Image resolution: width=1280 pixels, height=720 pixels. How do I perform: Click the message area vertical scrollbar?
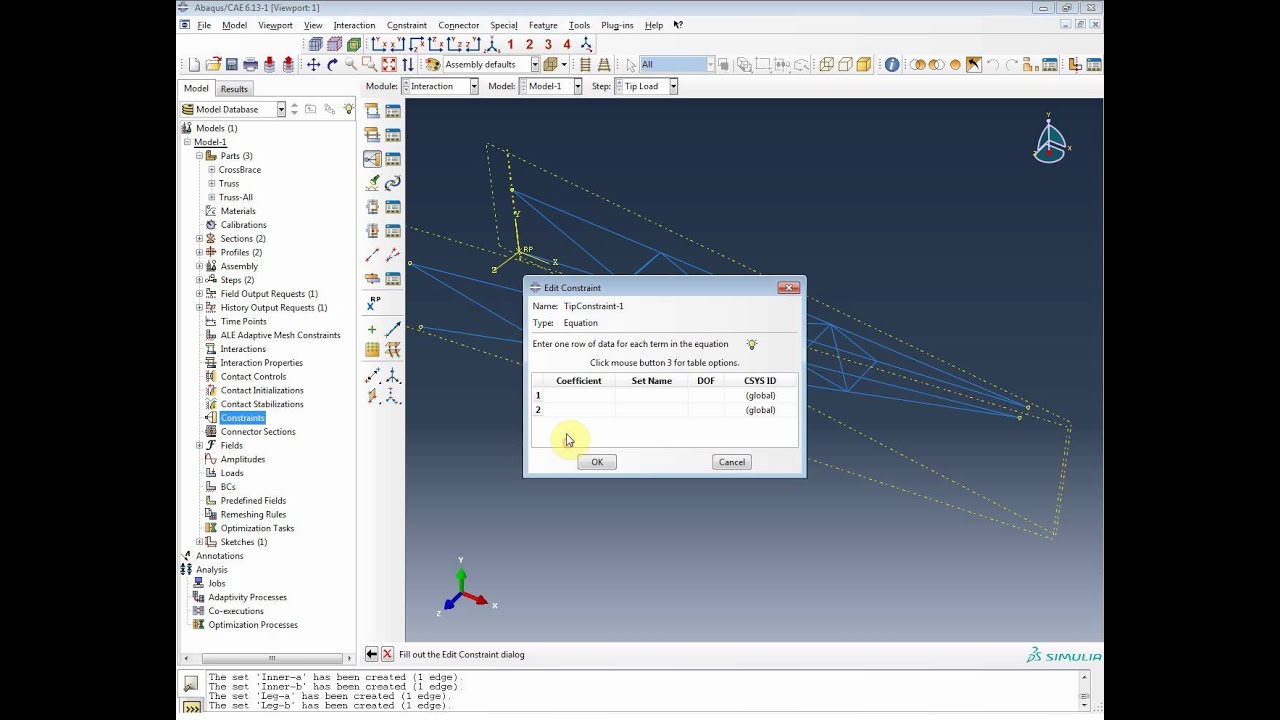tap(1084, 690)
